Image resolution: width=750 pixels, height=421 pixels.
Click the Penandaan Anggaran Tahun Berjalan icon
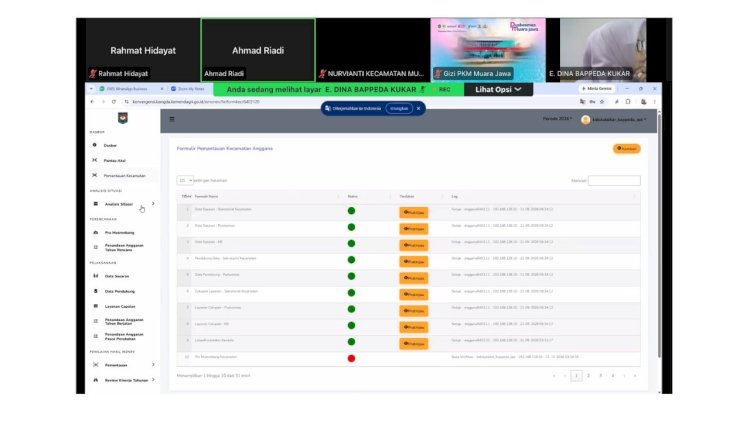click(96, 321)
